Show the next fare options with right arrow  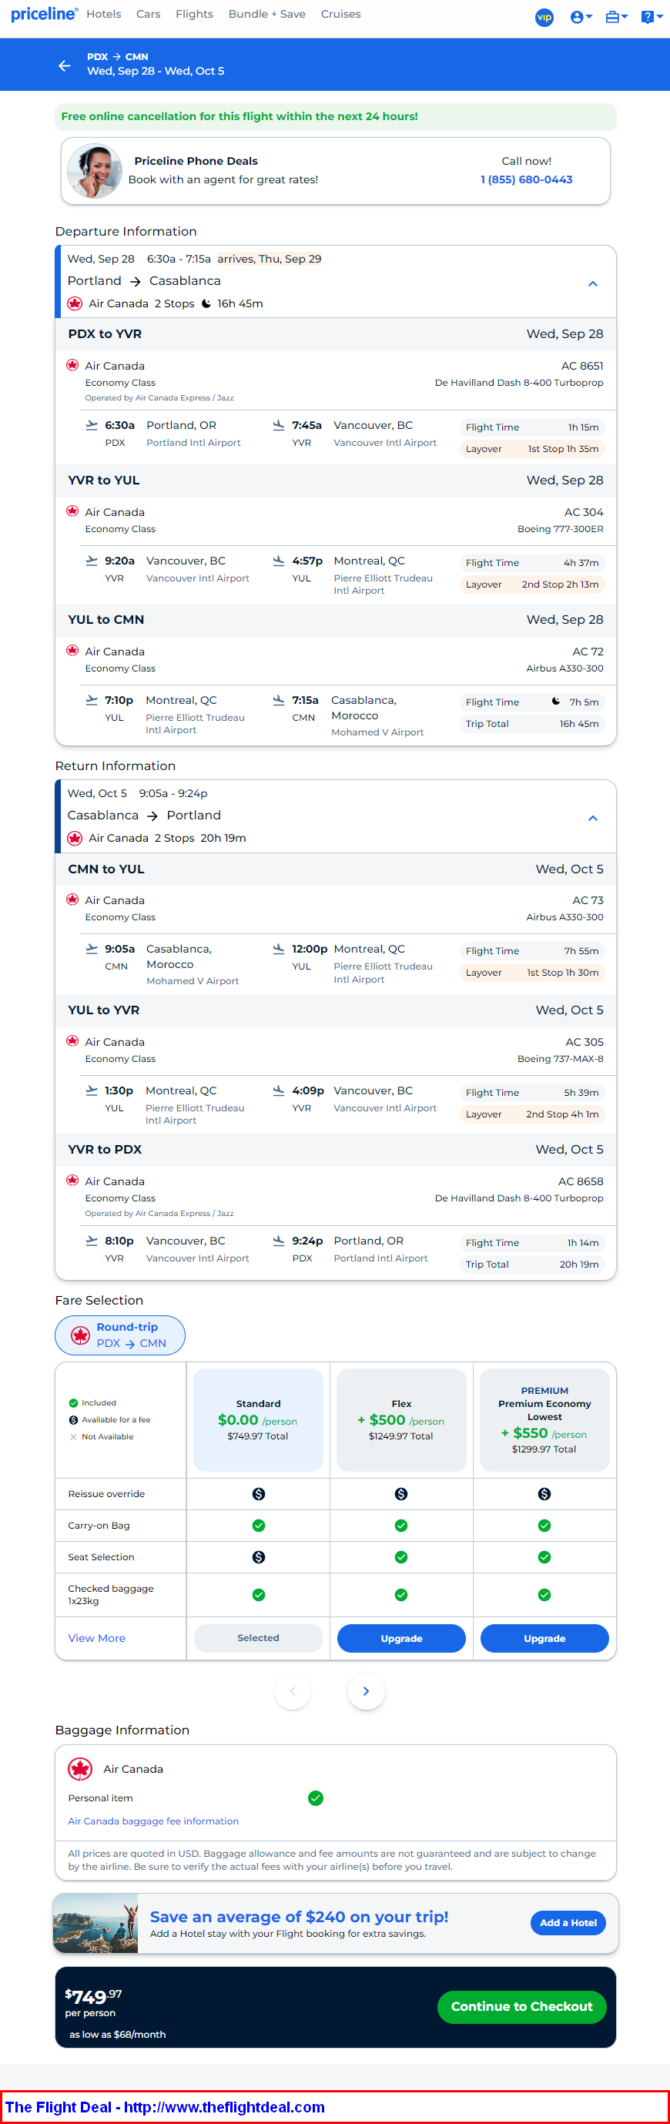click(x=366, y=1691)
